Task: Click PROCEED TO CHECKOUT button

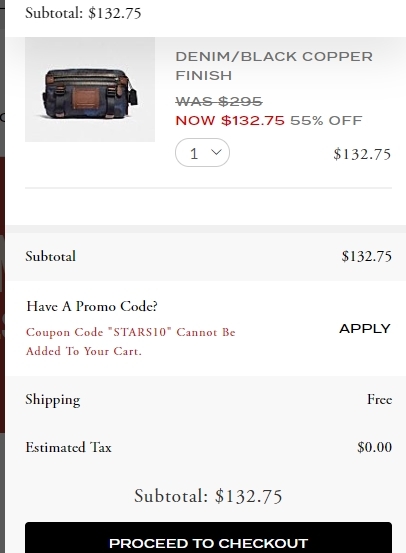Action: click(208, 538)
